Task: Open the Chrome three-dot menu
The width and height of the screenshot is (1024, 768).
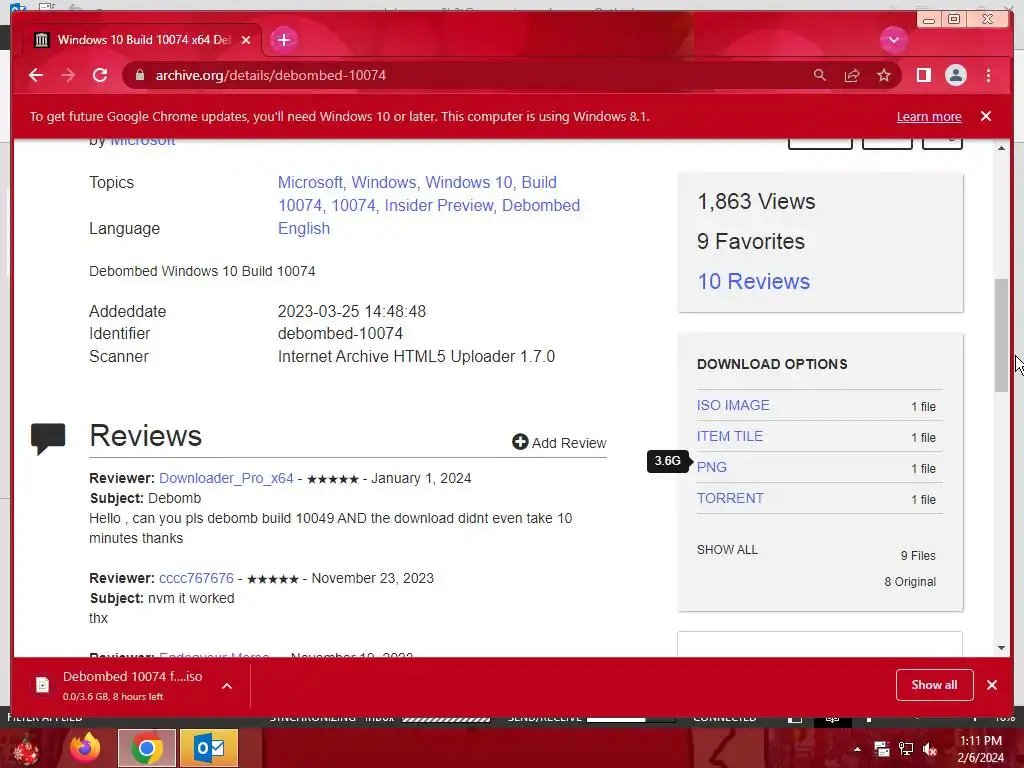Action: point(988,75)
